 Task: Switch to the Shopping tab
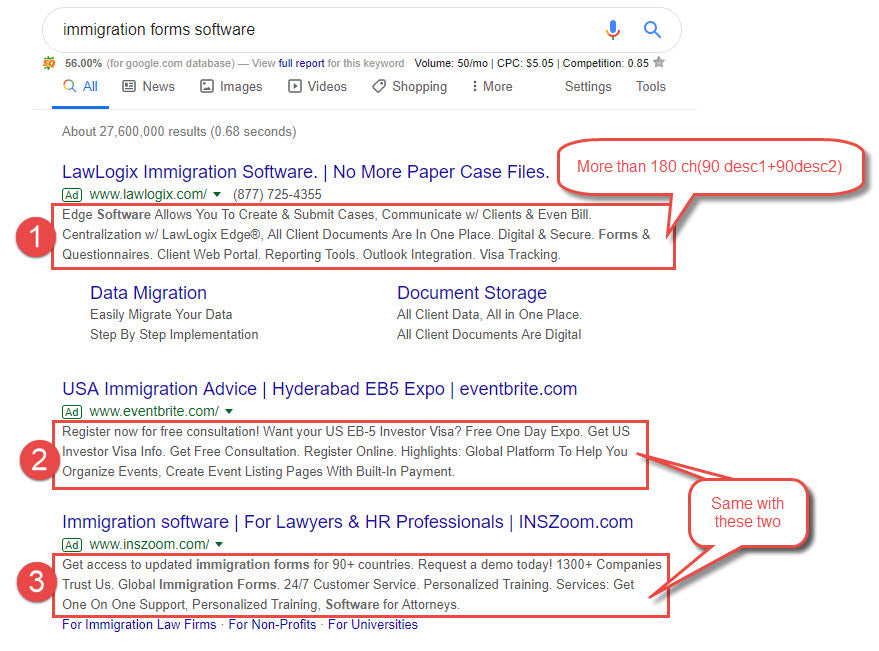410,86
